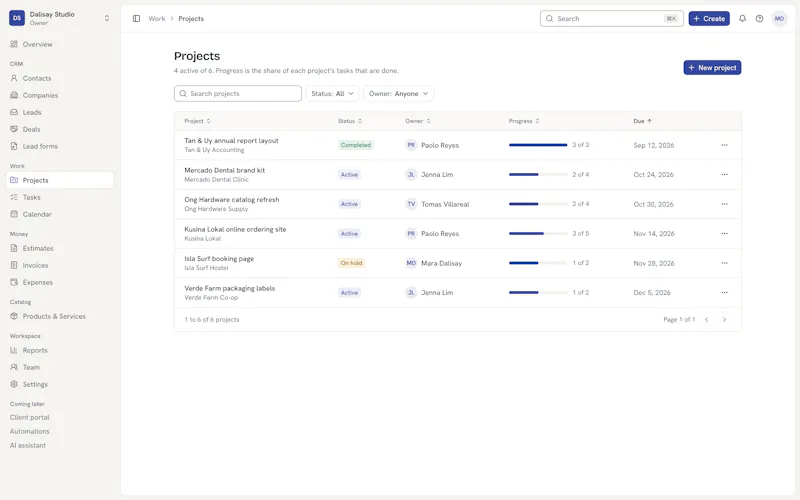Click the Contacts person icon
Viewport: 800px width, 500px height.
pos(14,78)
